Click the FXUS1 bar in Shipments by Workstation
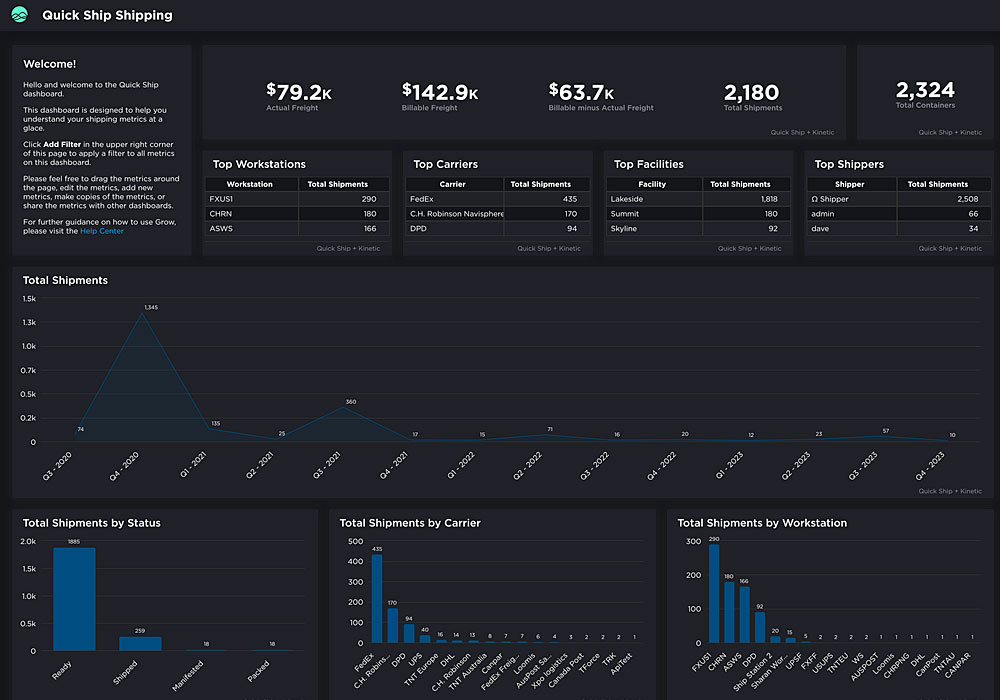 click(714, 593)
